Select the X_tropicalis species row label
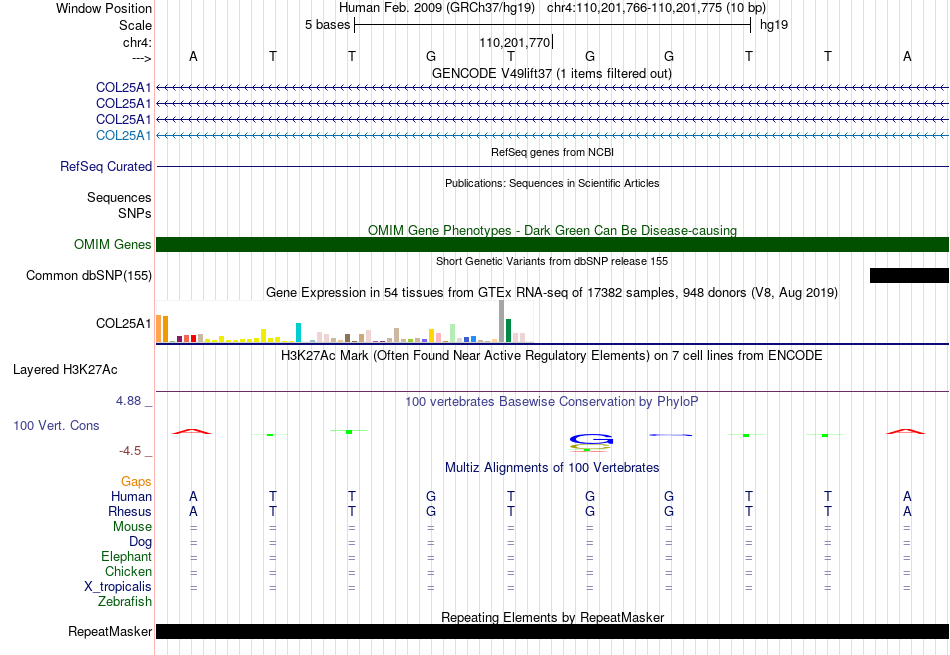Image resolution: width=950 pixels, height=655 pixels. tap(118, 587)
